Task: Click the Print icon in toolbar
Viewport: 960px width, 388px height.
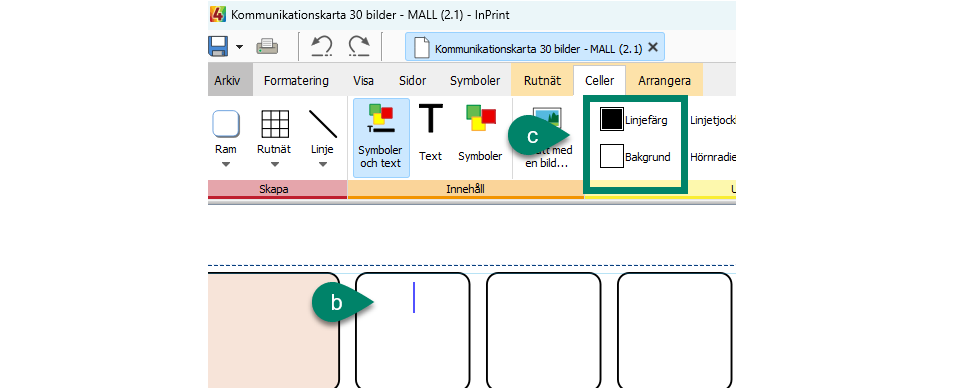Action: pyautogui.click(x=267, y=47)
